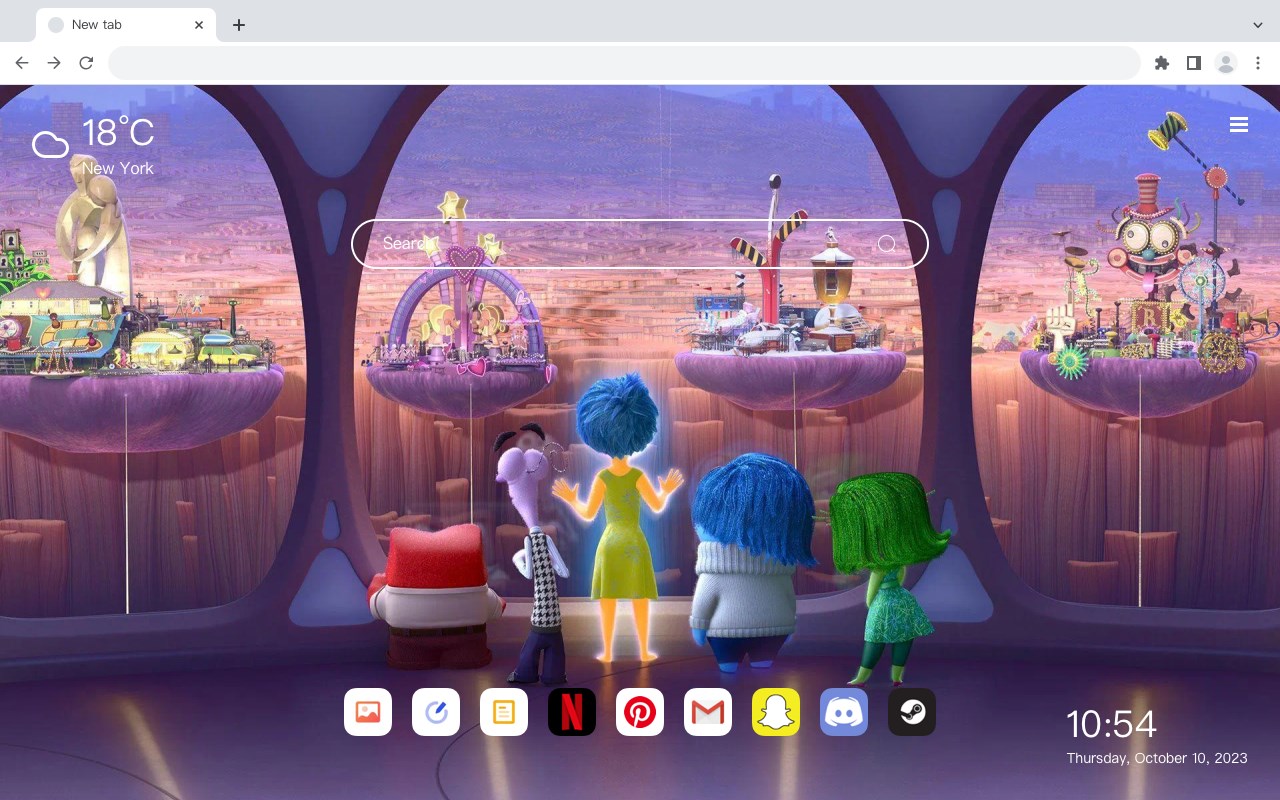Open the Chrome three-dot menu
This screenshot has width=1280, height=800.
click(1258, 63)
